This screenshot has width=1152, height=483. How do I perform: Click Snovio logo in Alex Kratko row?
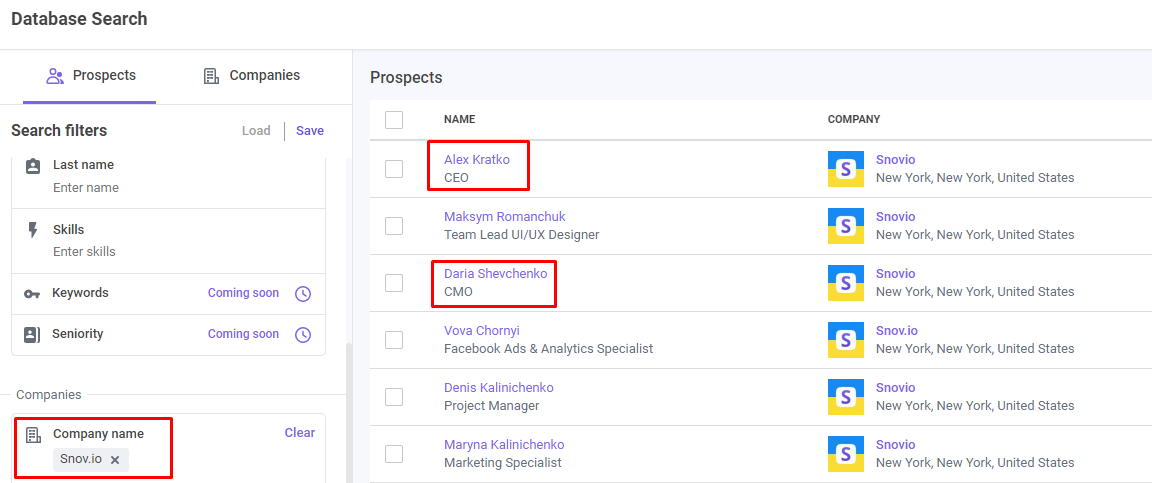846,169
